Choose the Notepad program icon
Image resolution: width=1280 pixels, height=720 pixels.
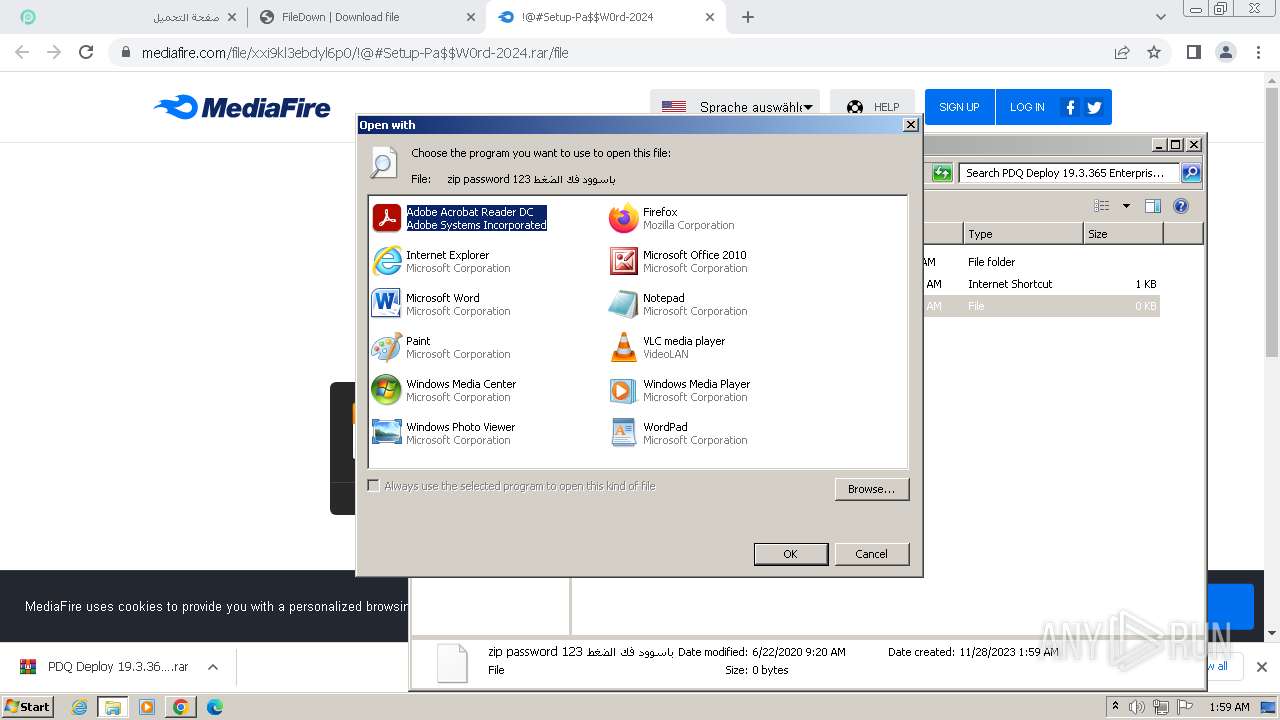pos(623,304)
